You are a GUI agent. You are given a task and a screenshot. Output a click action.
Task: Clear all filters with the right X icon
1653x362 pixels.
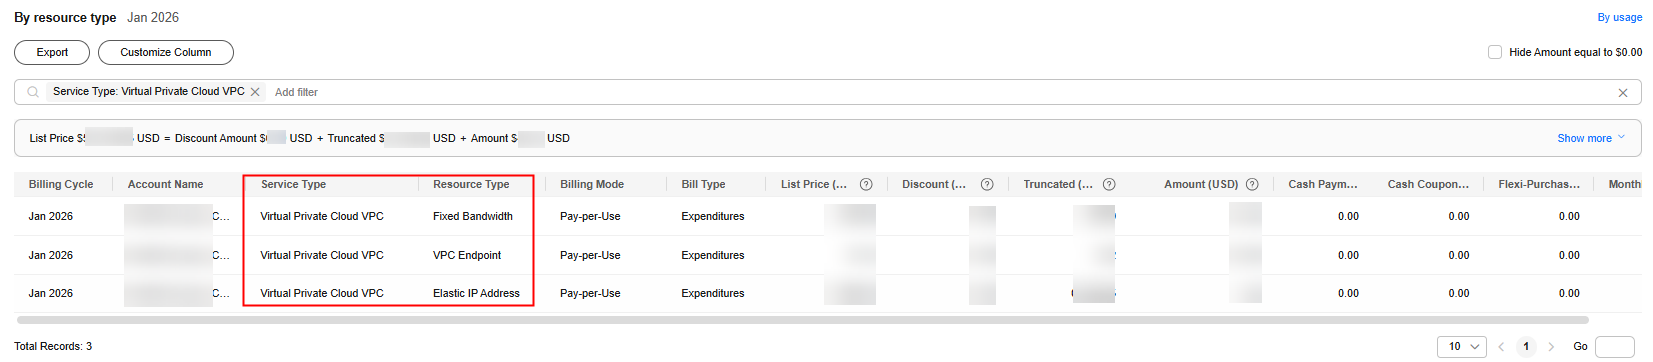1623,93
